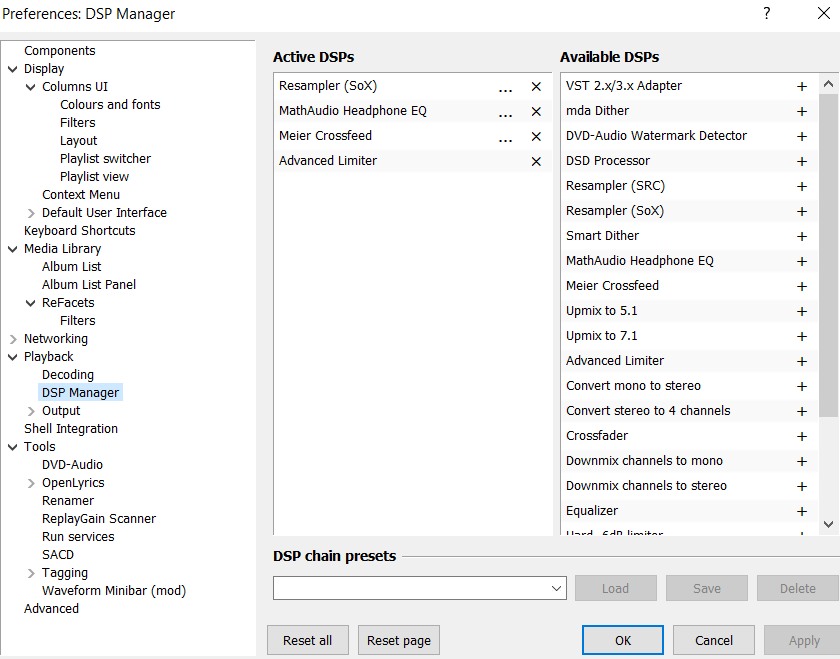Remove Resampler (SoX) from active DSPs
The height and width of the screenshot is (659, 840).
click(536, 87)
